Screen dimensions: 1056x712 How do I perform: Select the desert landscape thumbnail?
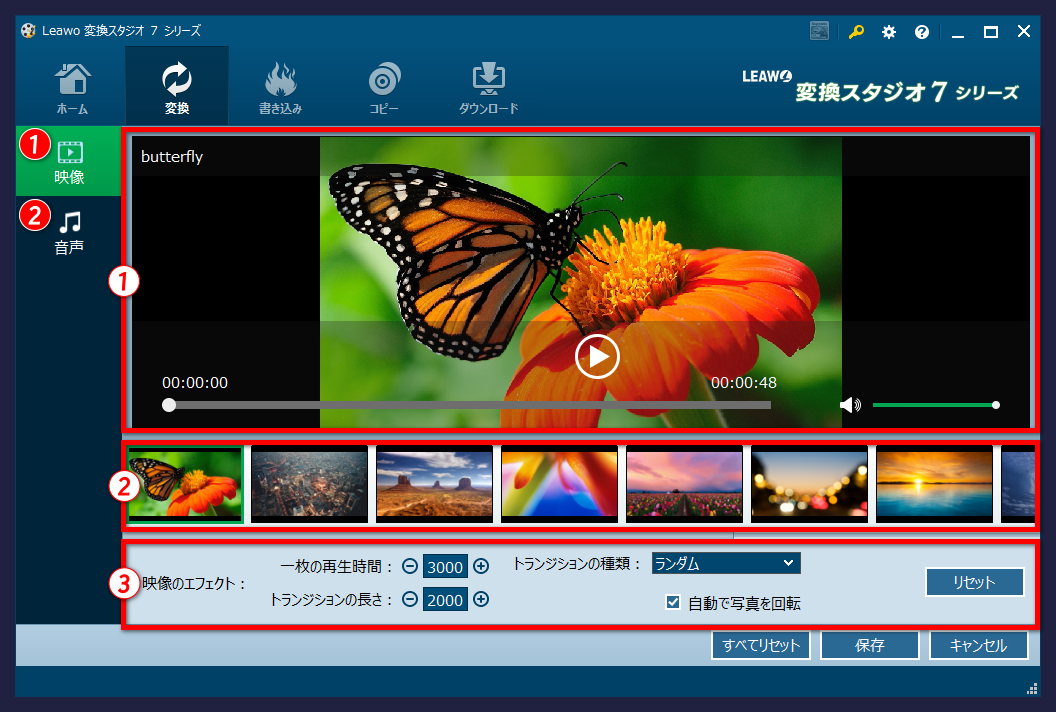tap(434, 483)
